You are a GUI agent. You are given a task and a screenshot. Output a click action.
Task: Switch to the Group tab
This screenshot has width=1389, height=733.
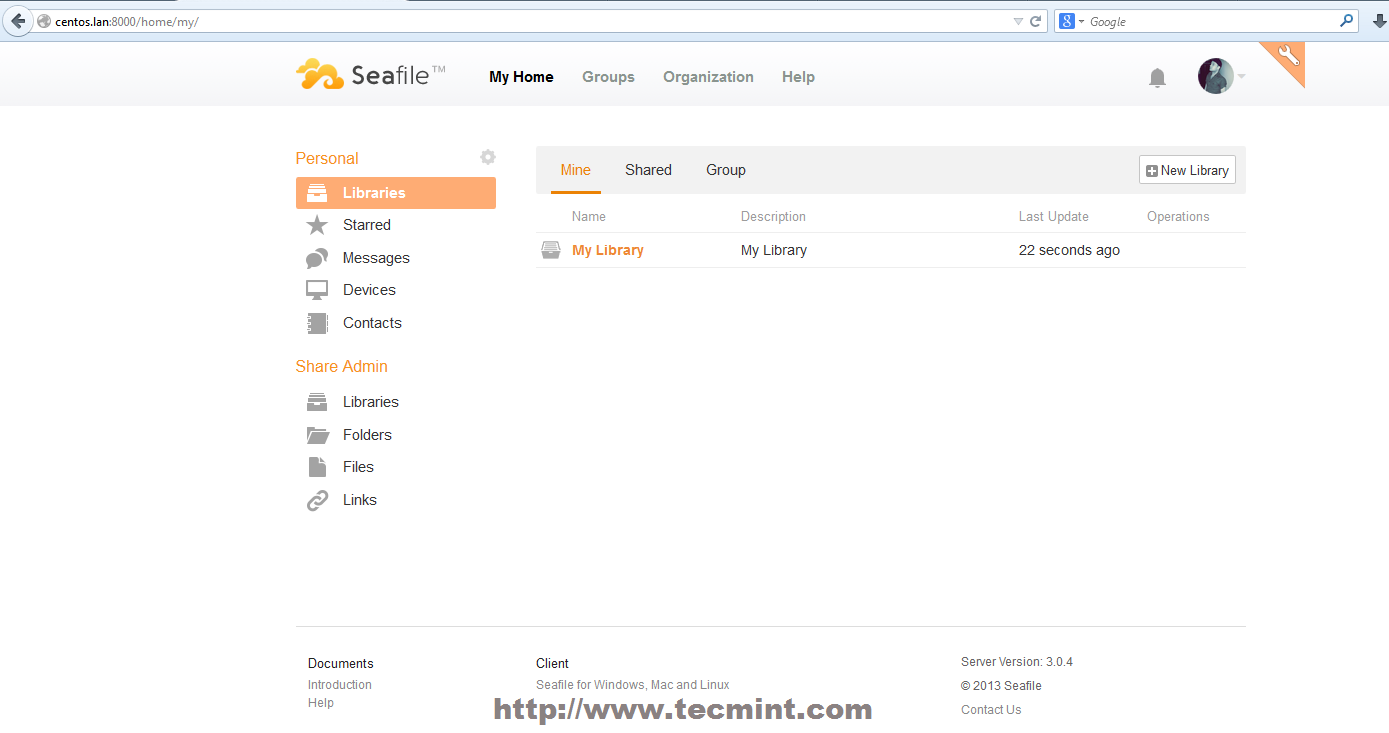tap(726, 170)
